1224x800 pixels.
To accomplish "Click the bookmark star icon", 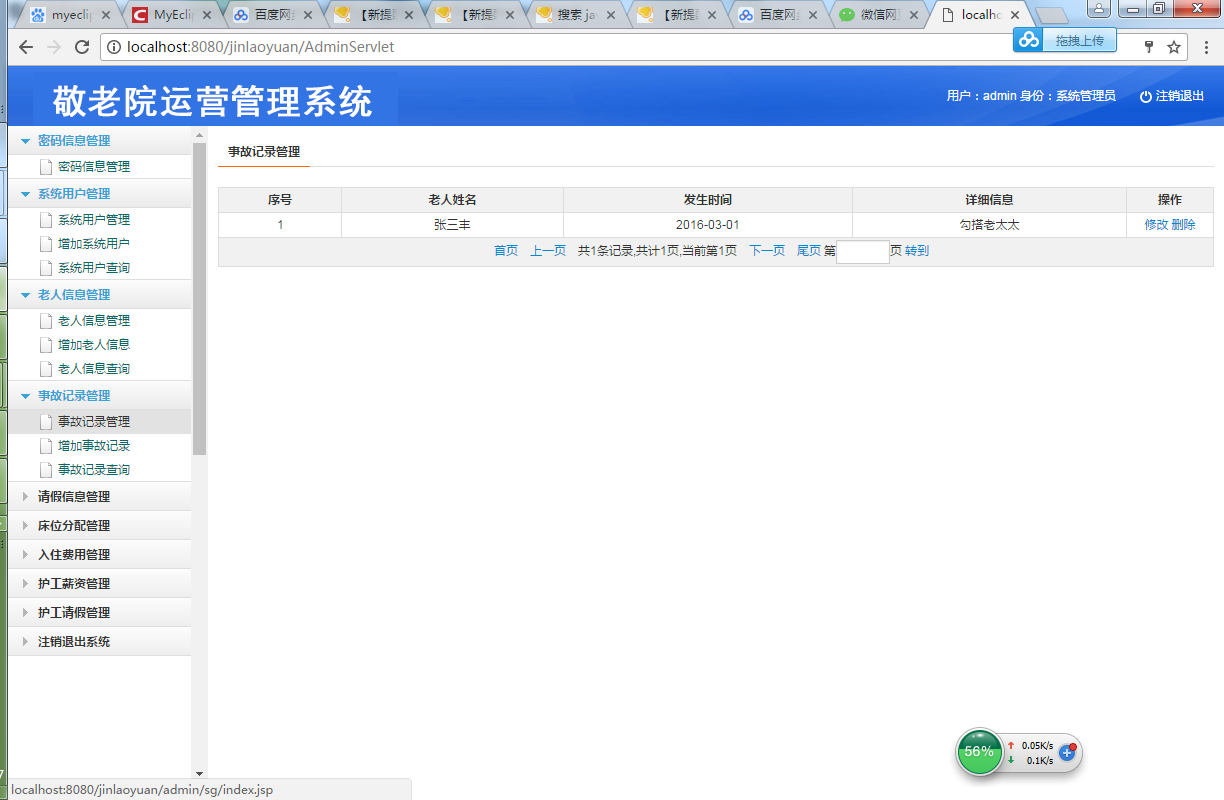I will pos(1174,47).
